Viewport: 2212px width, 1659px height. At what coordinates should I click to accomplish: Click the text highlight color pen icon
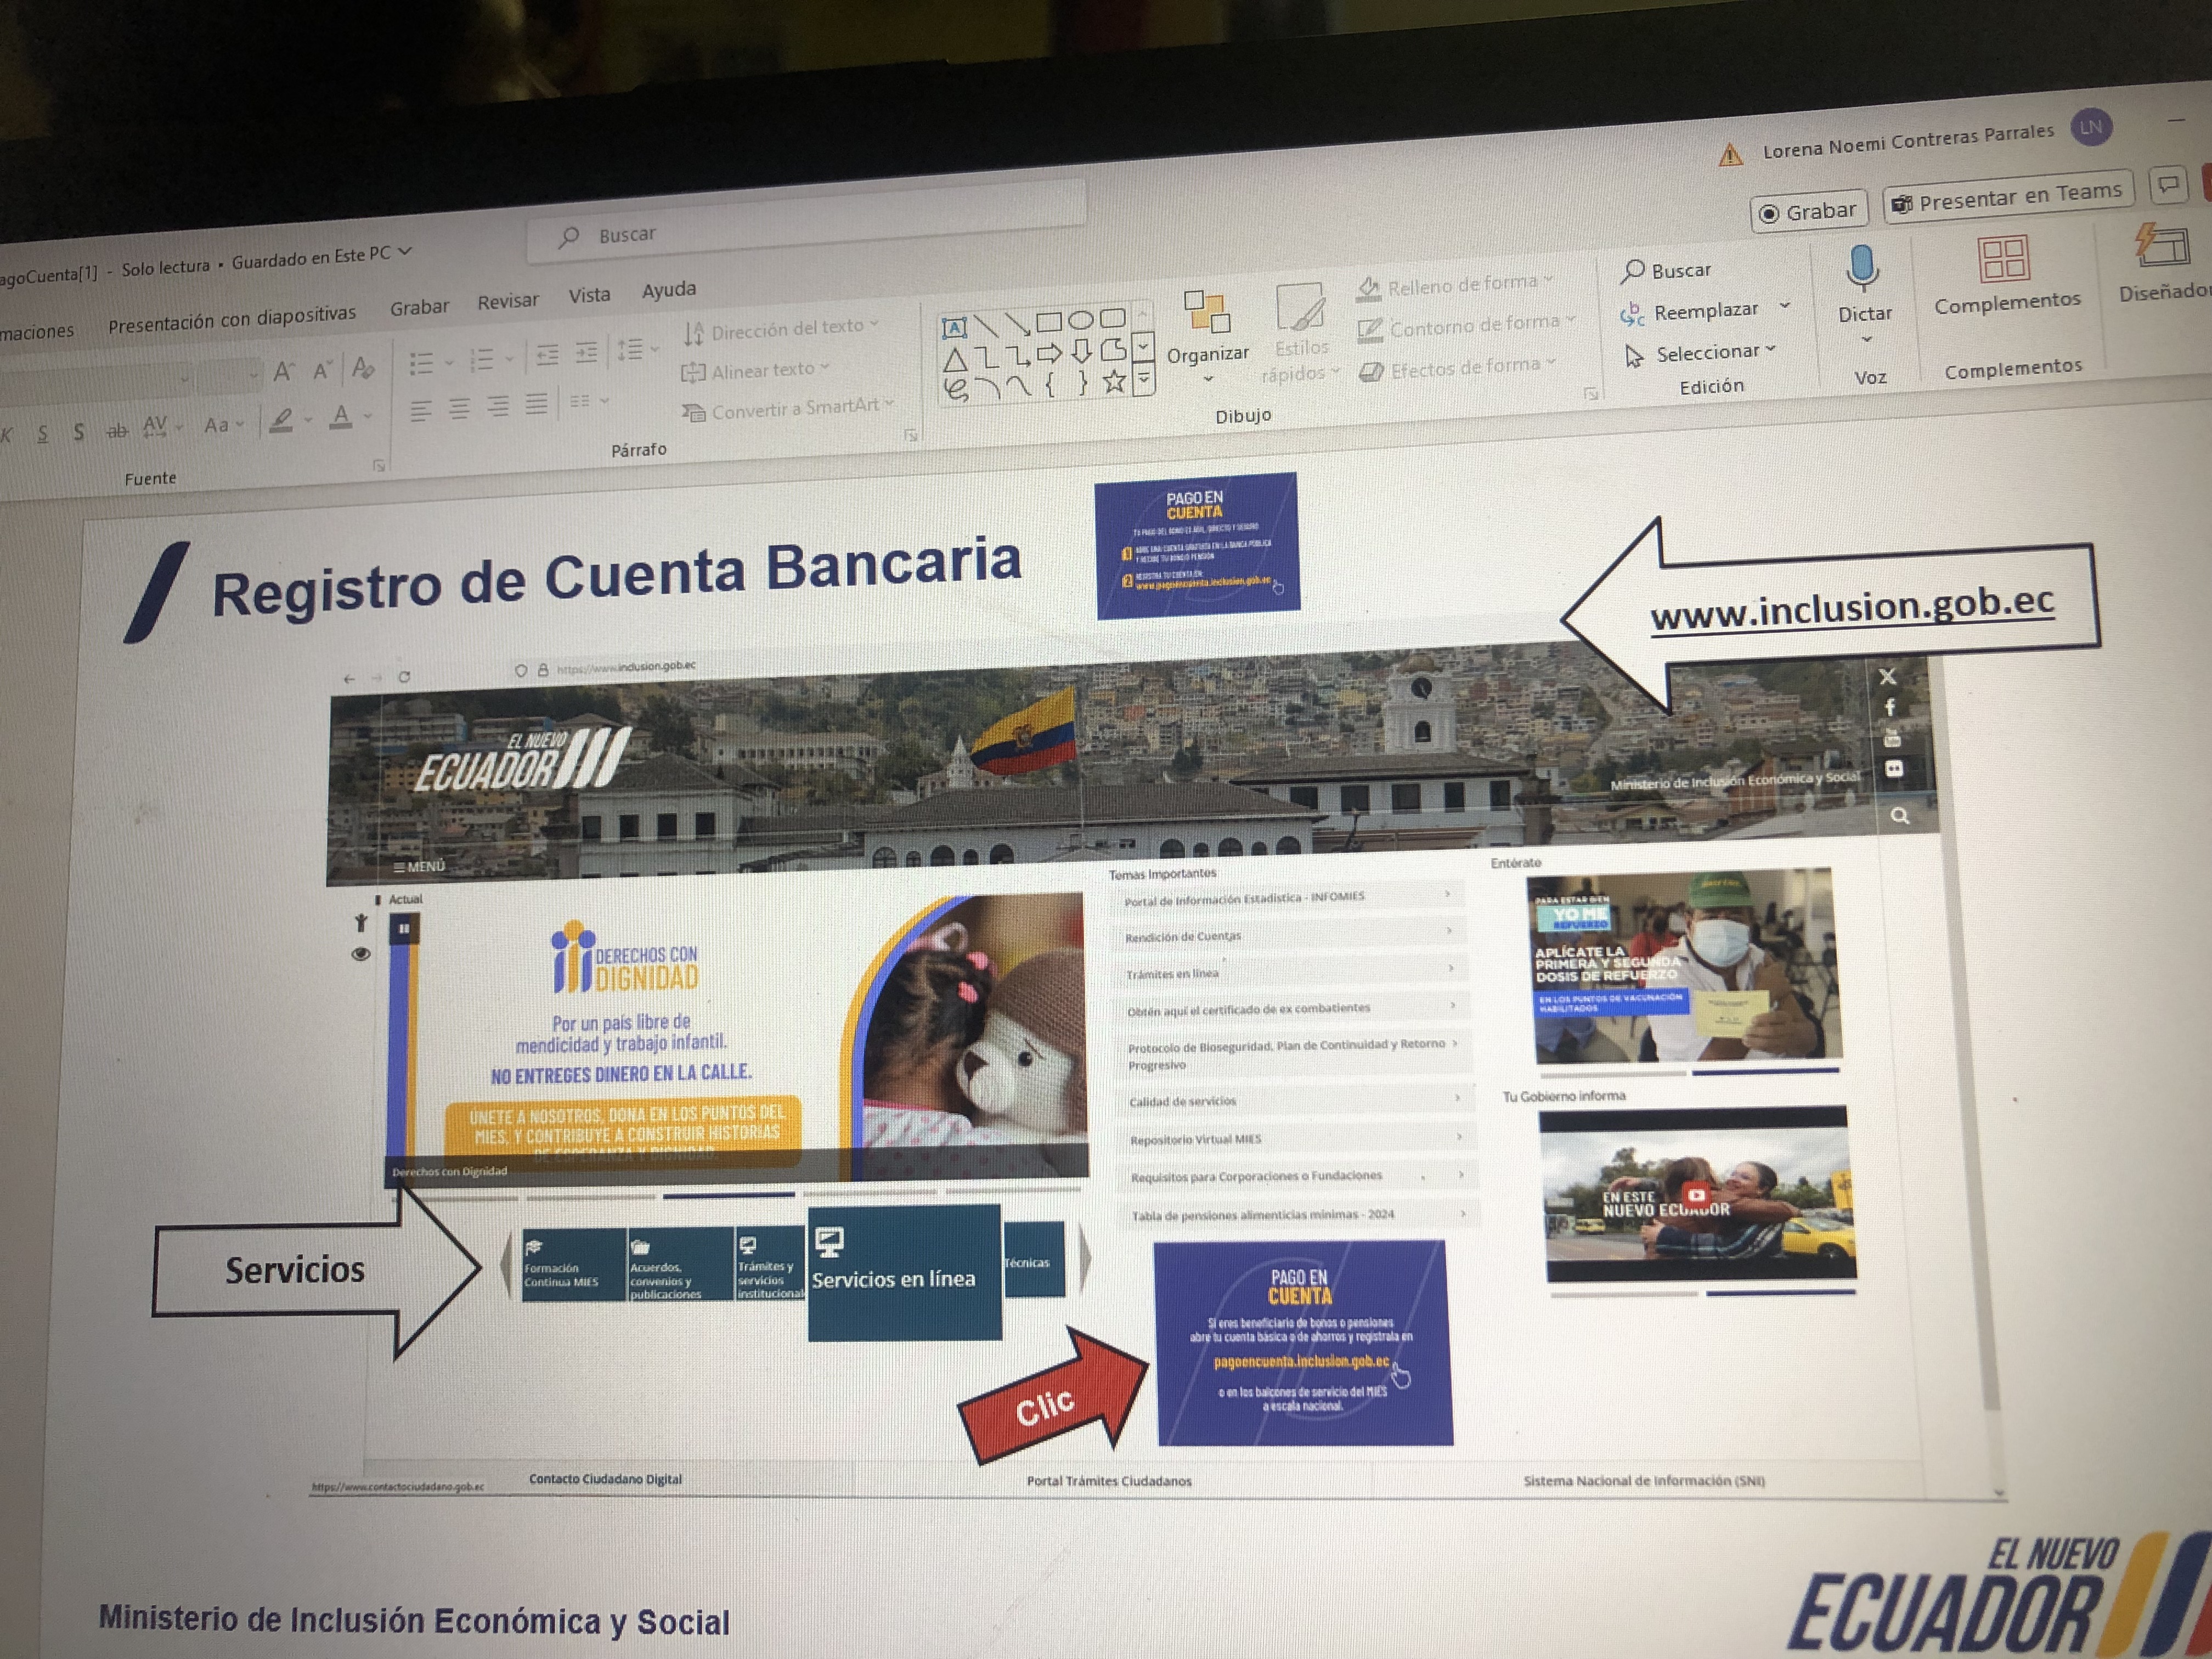point(282,420)
